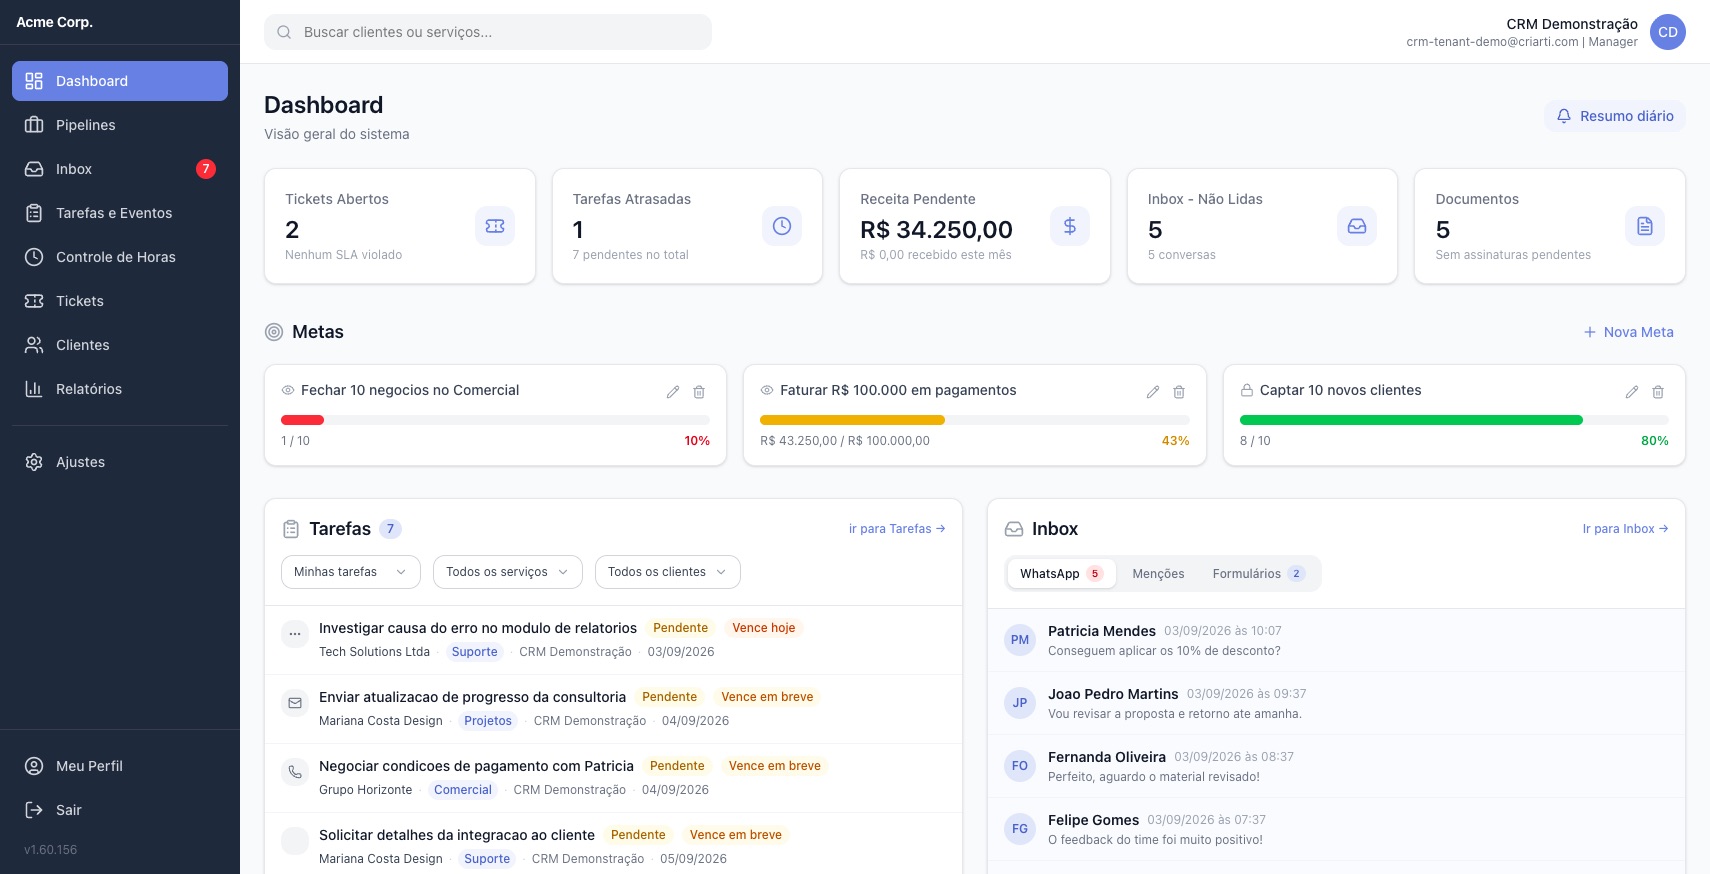
Task: Open task Investigar causa do erro no modulo
Action: pos(478,628)
